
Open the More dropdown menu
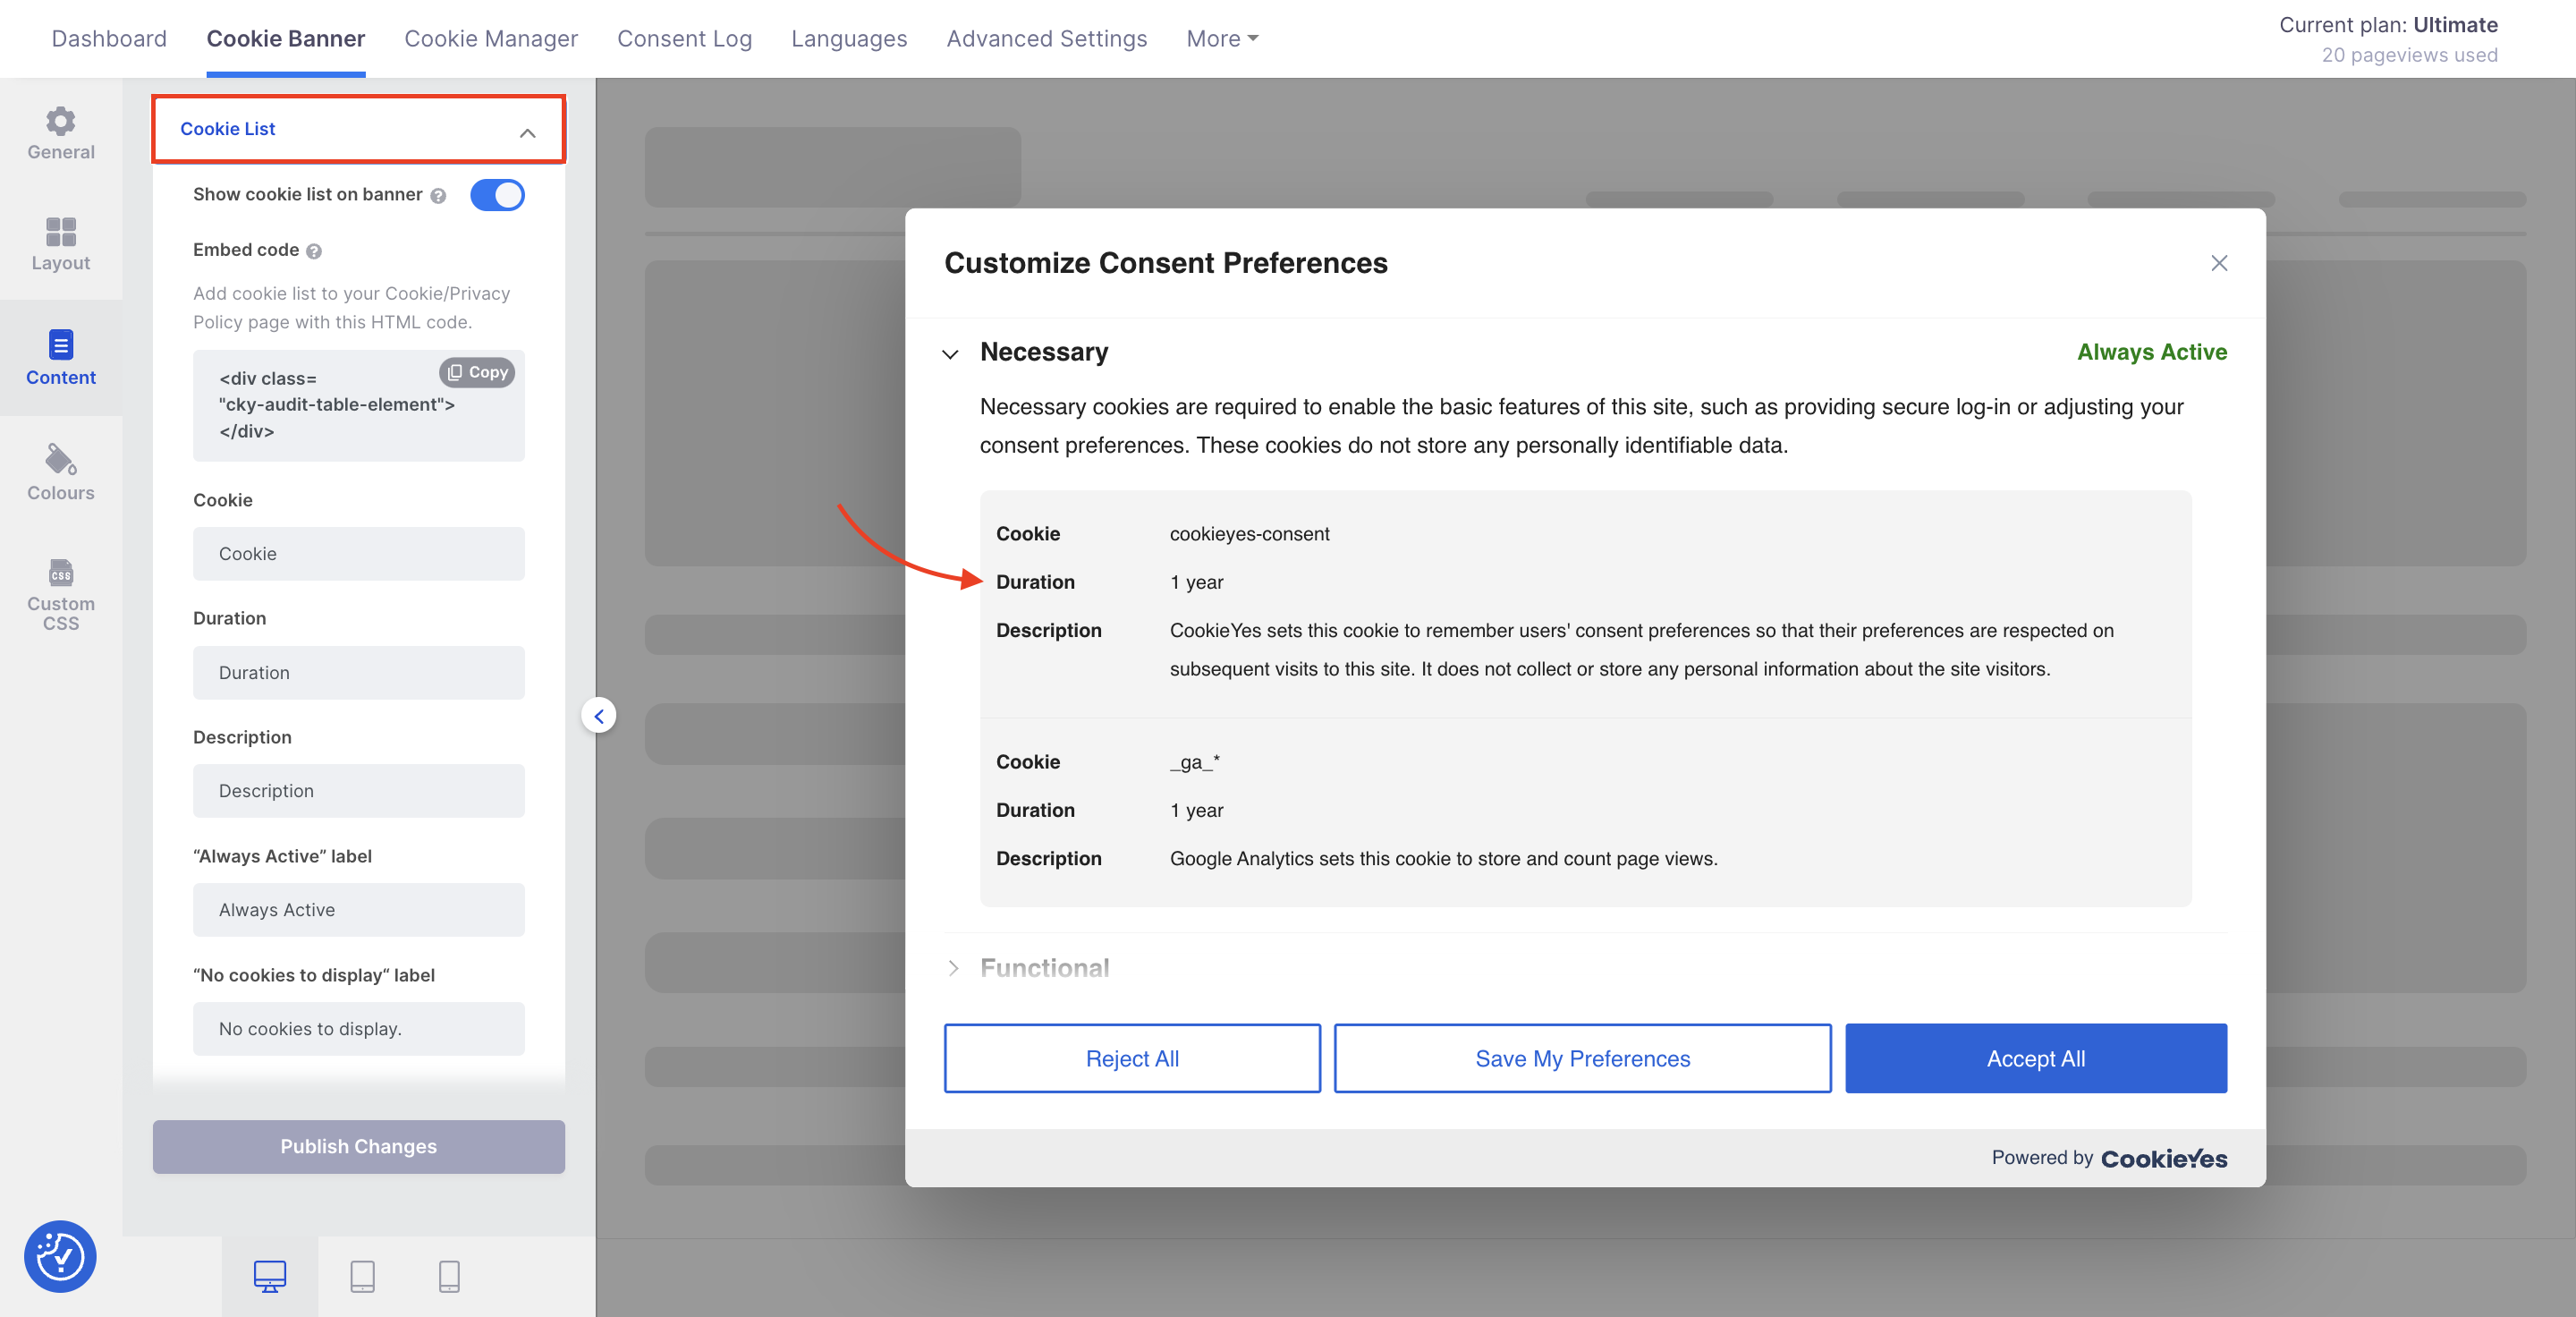1222,38
